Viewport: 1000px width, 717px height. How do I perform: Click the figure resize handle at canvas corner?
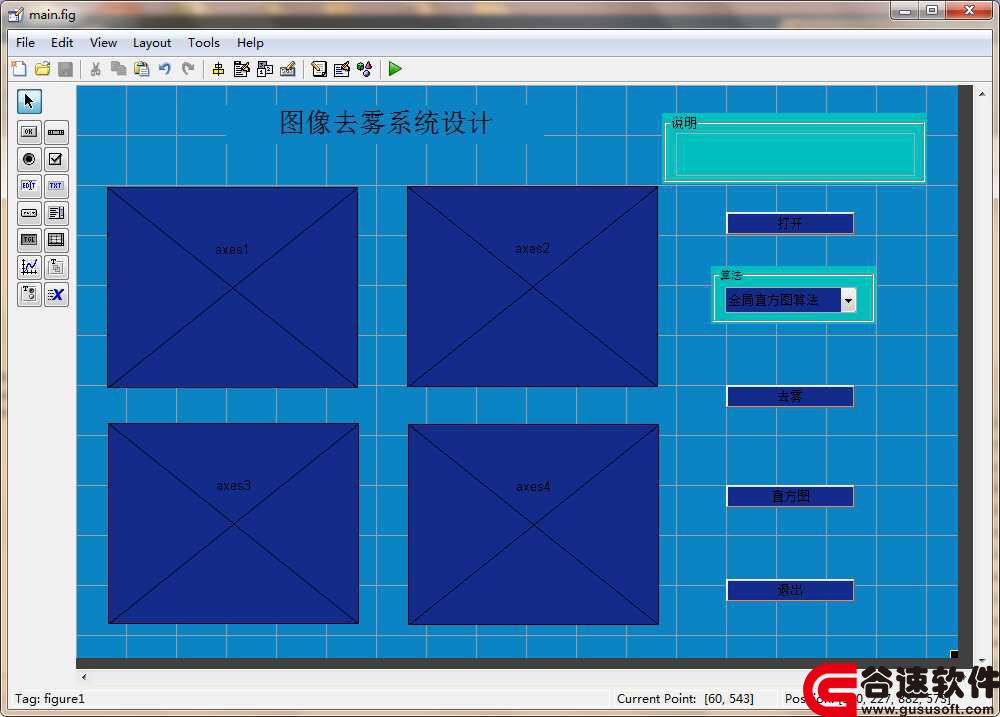[954, 654]
